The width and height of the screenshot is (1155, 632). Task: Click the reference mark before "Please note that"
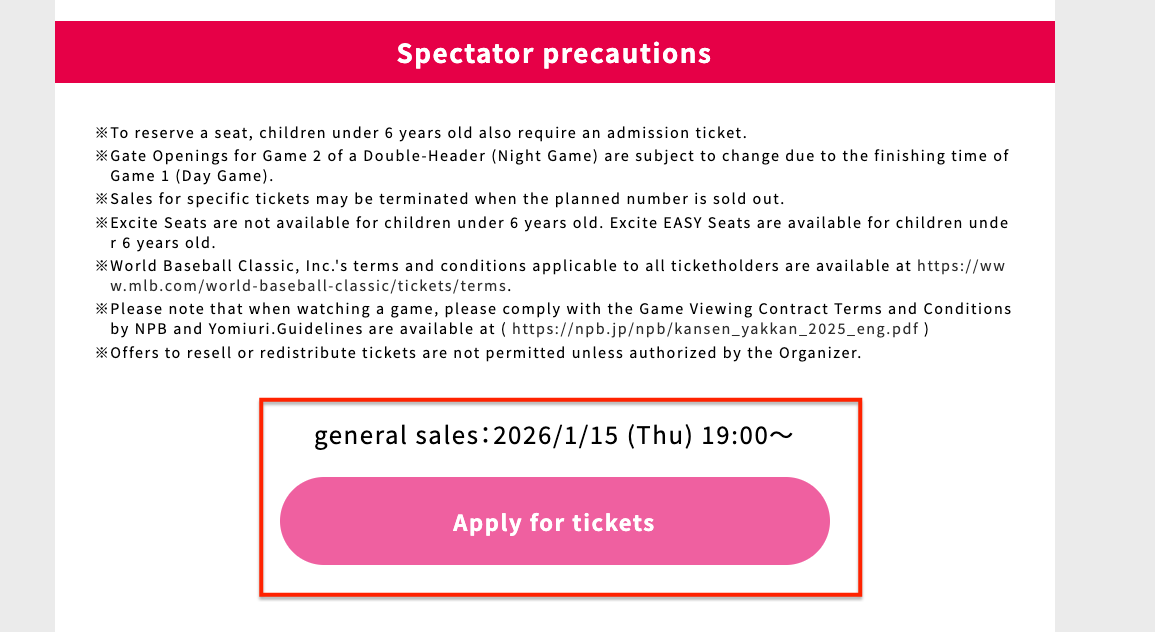click(x=101, y=309)
